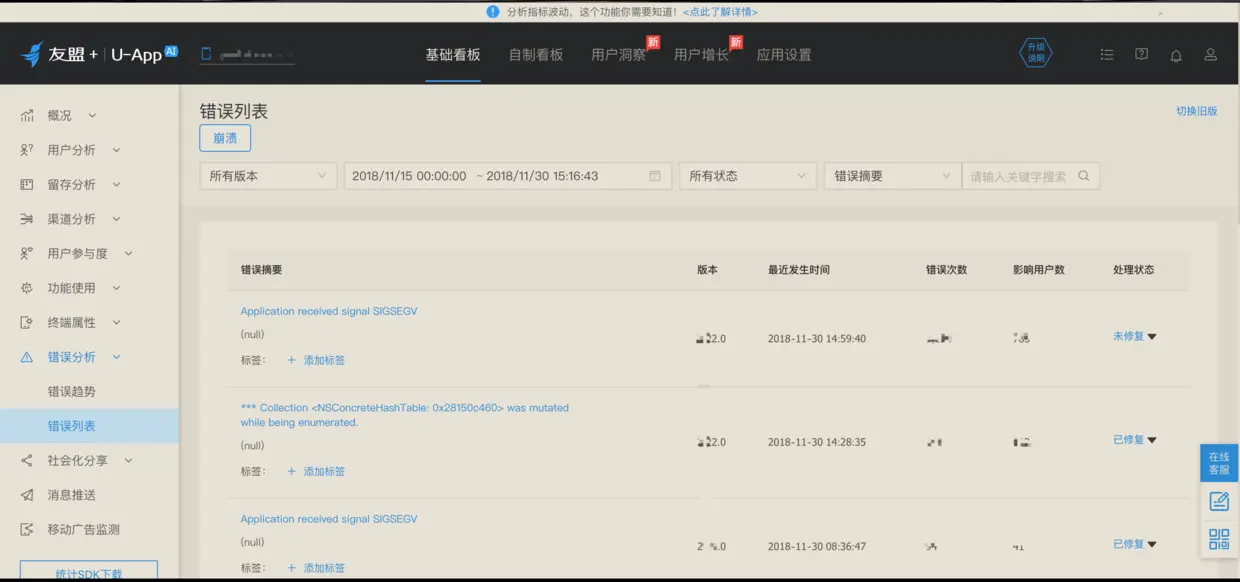
Task: Open 在线客服 support button
Action: tap(1219, 464)
